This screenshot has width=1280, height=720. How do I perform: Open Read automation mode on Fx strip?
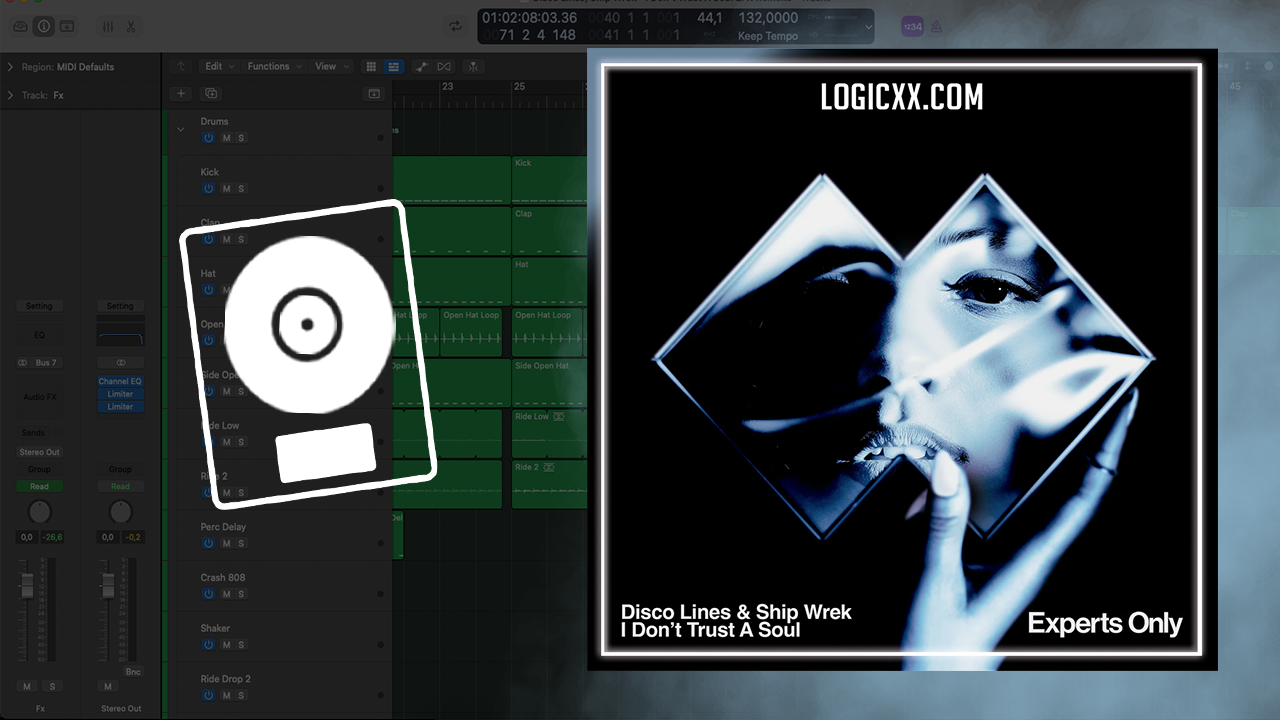[39, 486]
